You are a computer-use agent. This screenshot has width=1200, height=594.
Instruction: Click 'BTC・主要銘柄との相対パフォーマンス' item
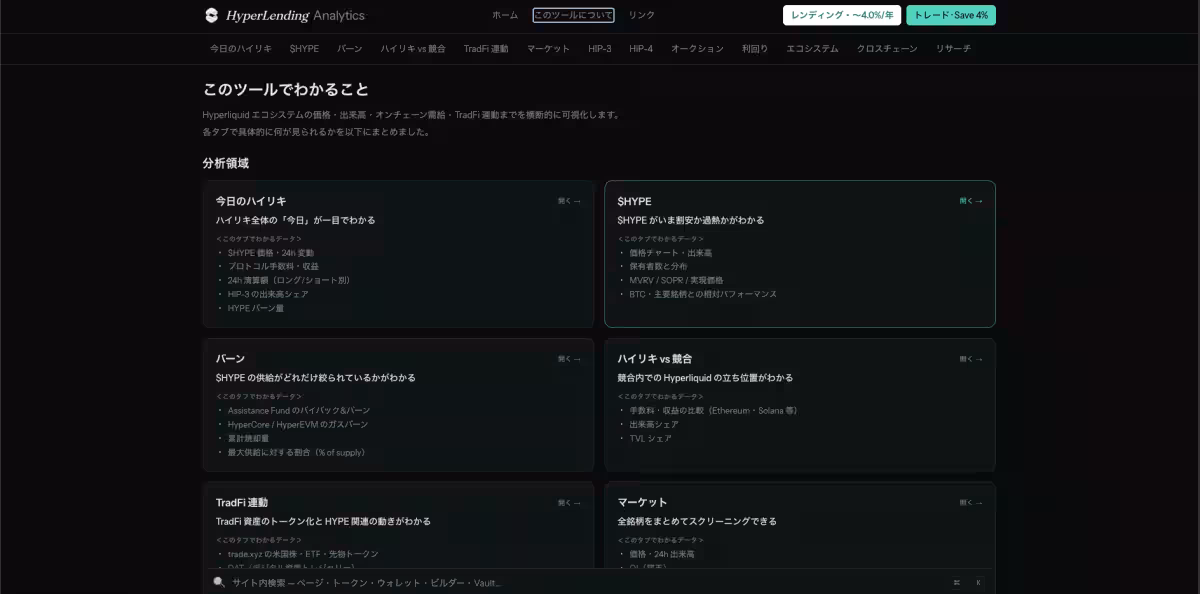pos(703,295)
